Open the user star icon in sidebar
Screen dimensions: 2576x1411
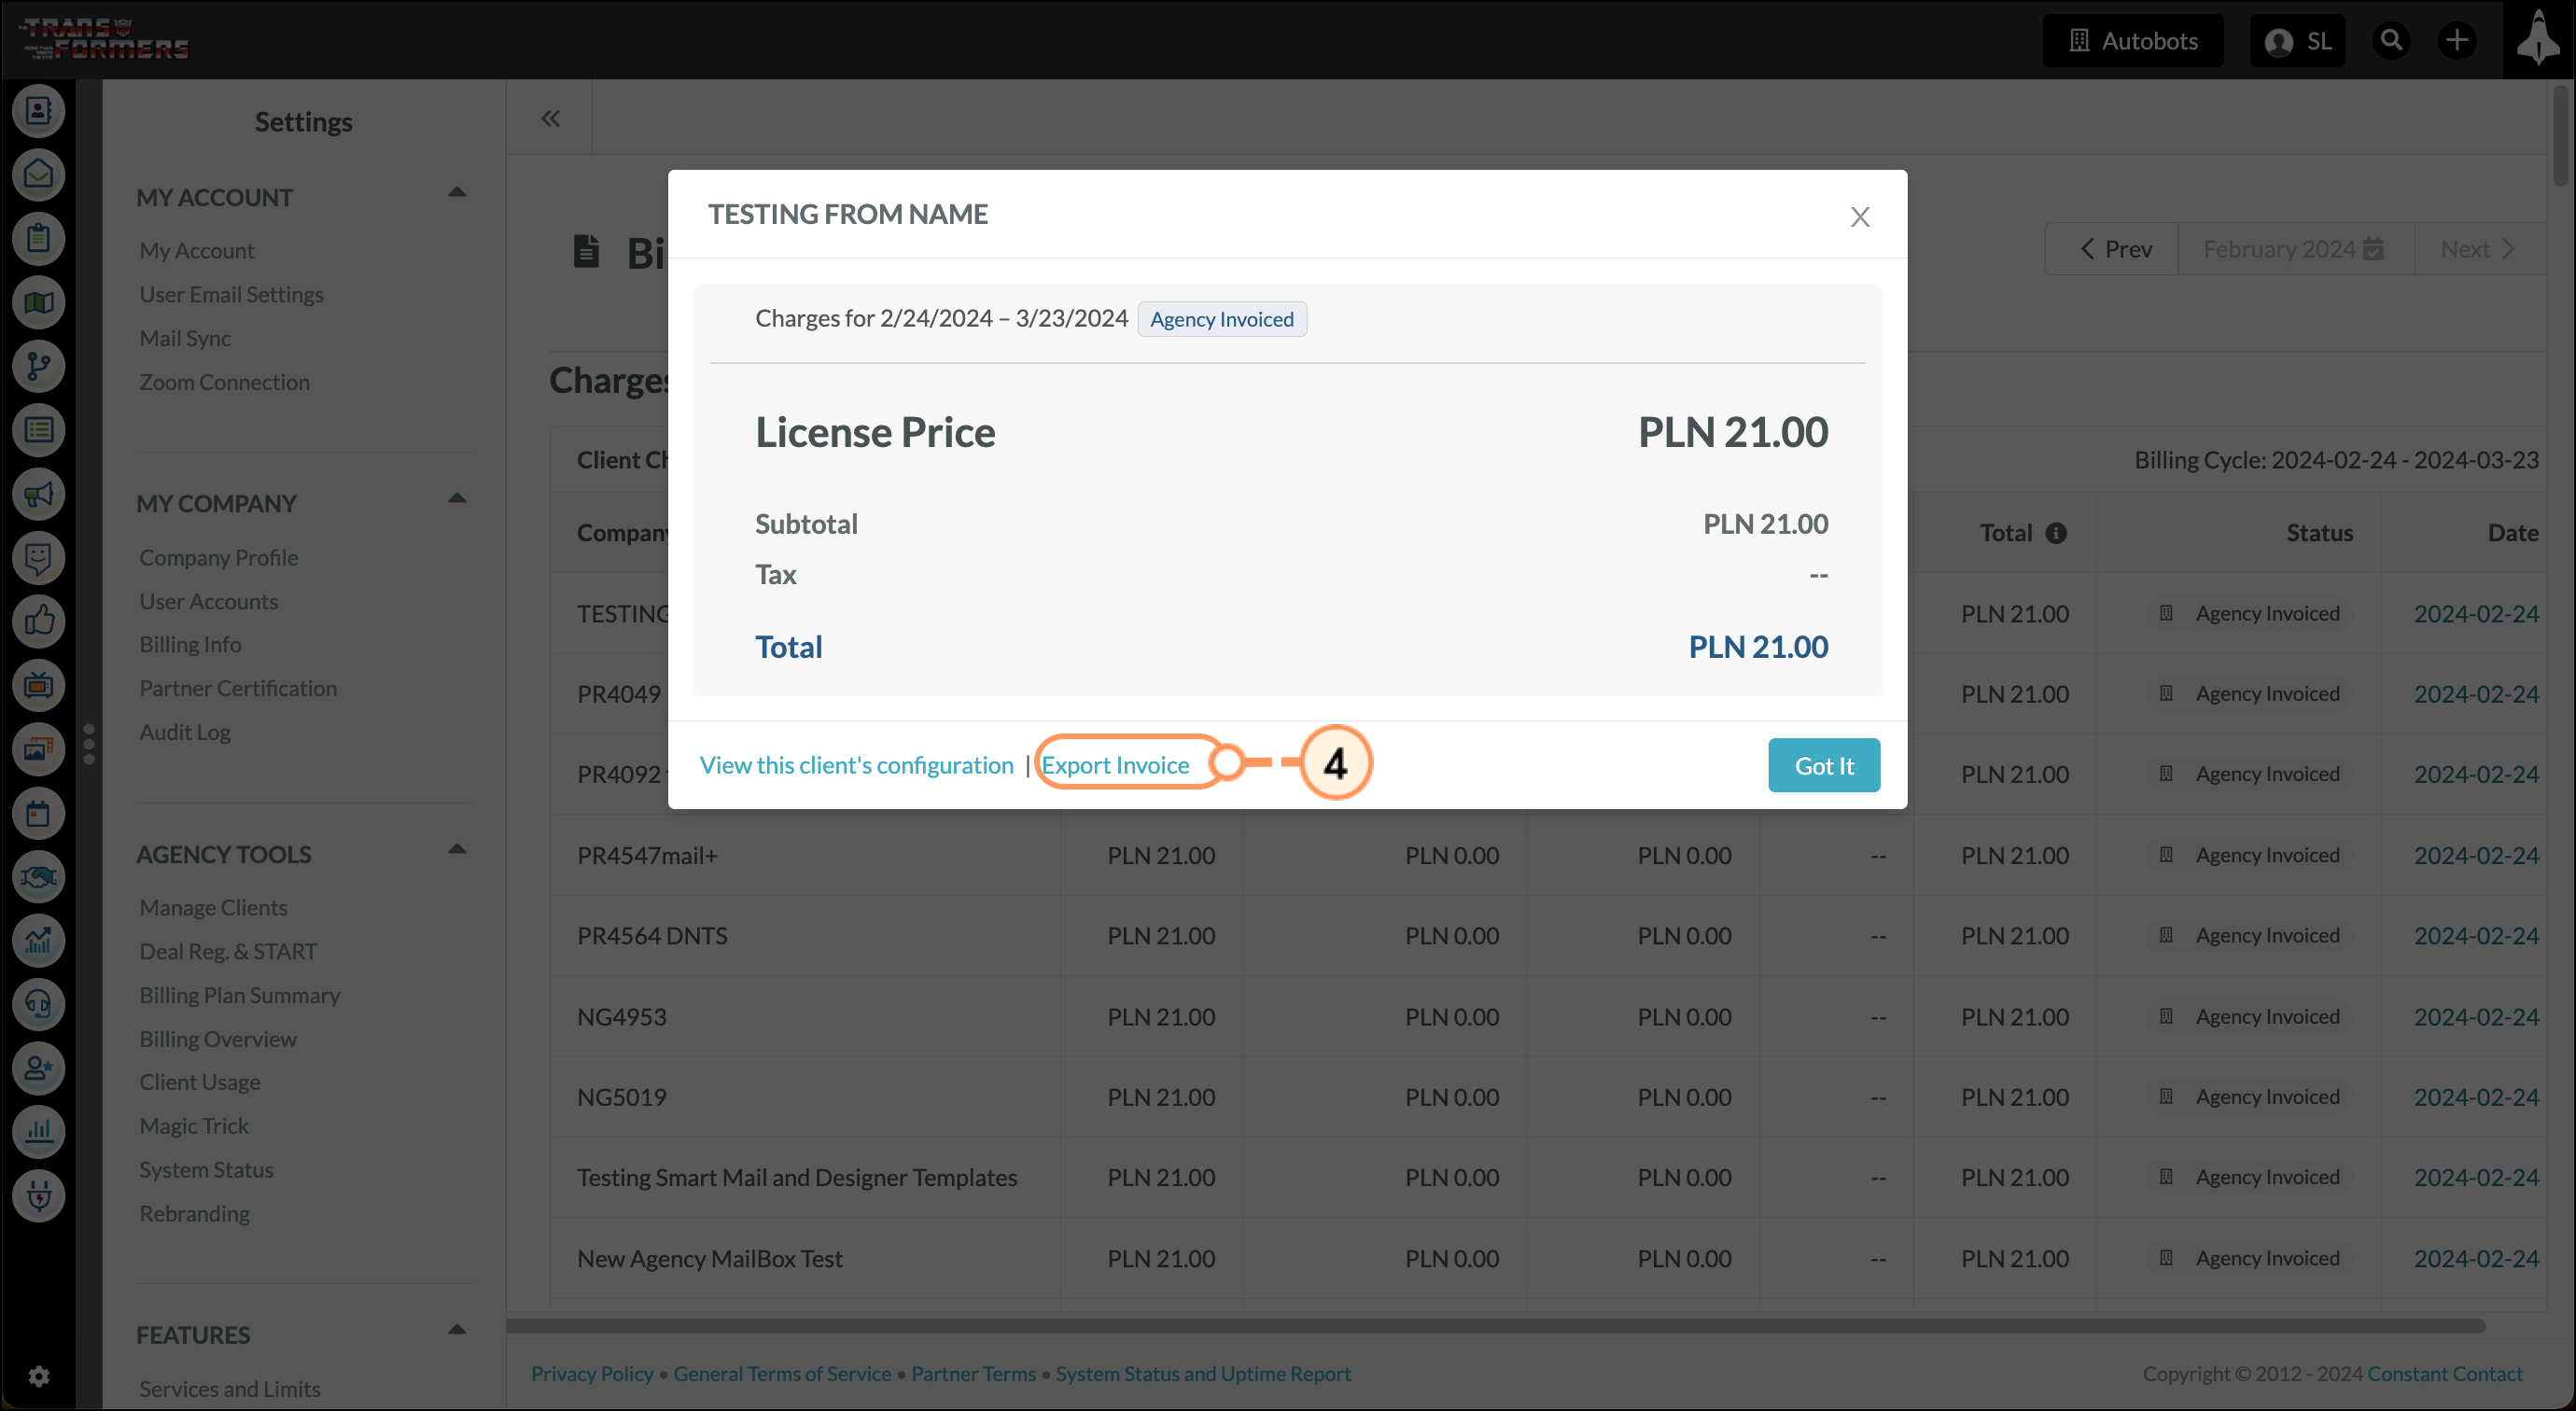(x=38, y=1069)
